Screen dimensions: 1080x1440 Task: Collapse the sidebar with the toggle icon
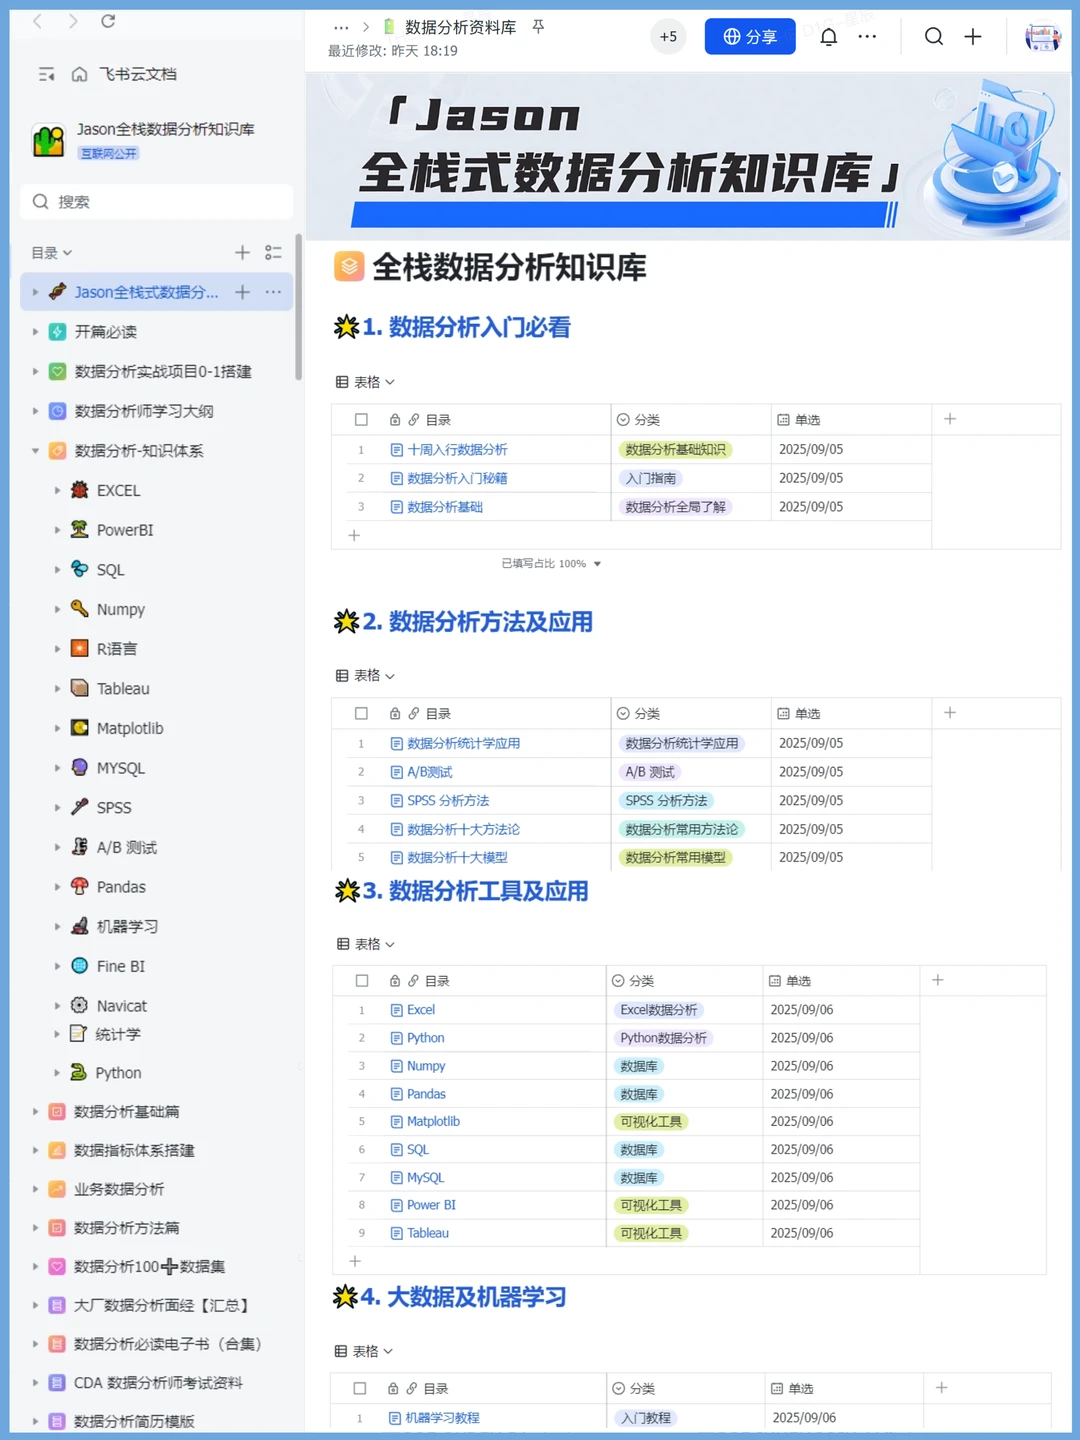[x=46, y=74]
